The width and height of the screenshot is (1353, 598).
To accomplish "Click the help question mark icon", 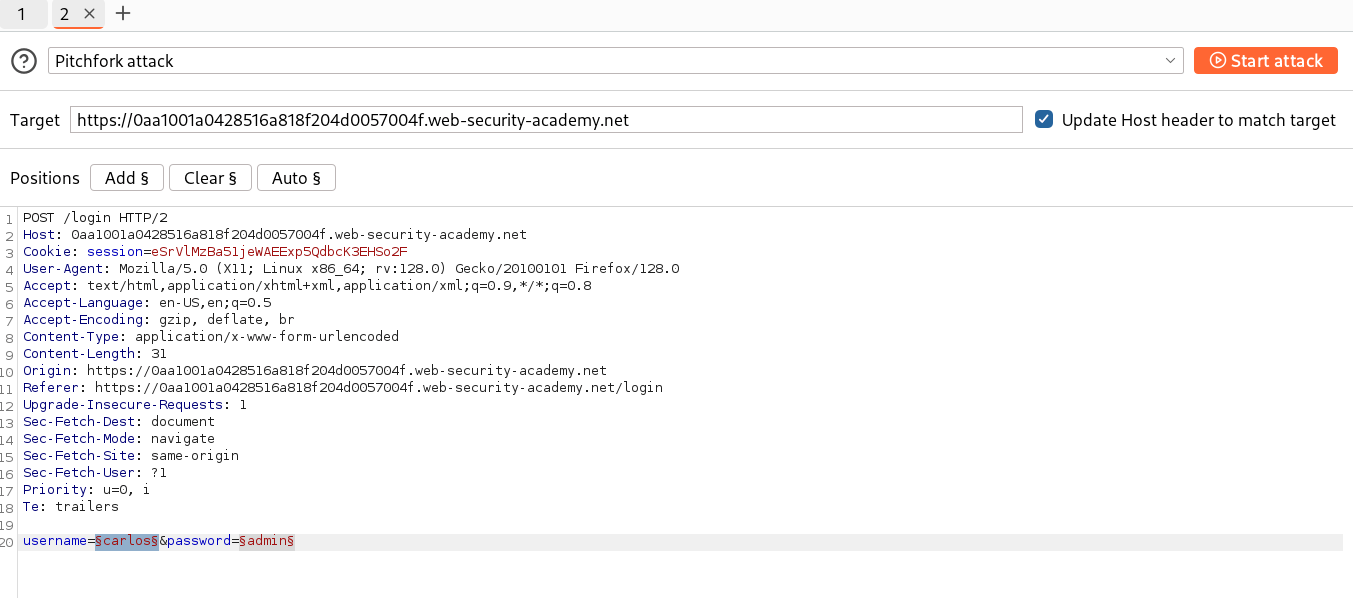I will (23, 61).
